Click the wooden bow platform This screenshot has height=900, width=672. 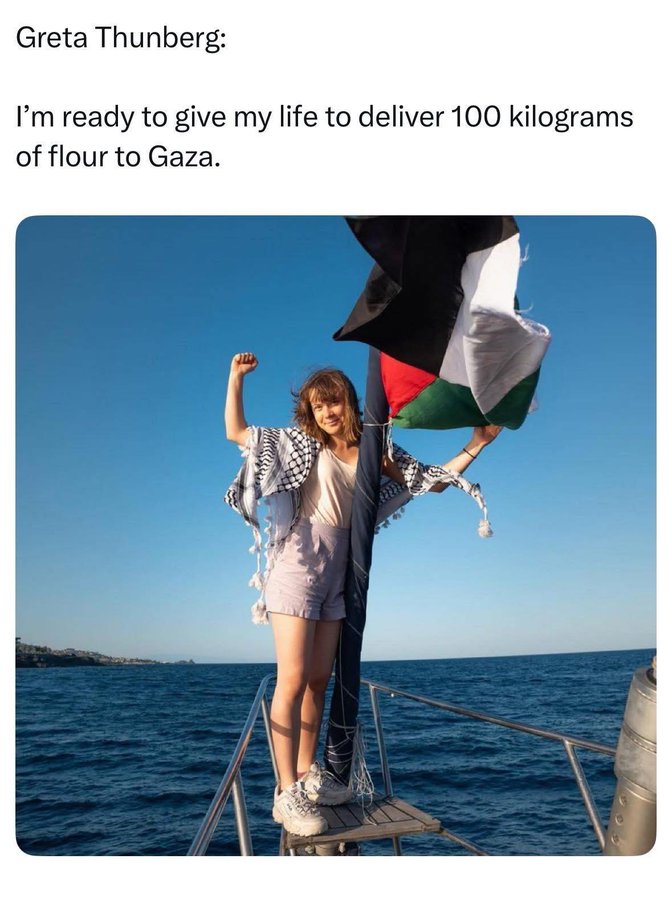(367, 818)
